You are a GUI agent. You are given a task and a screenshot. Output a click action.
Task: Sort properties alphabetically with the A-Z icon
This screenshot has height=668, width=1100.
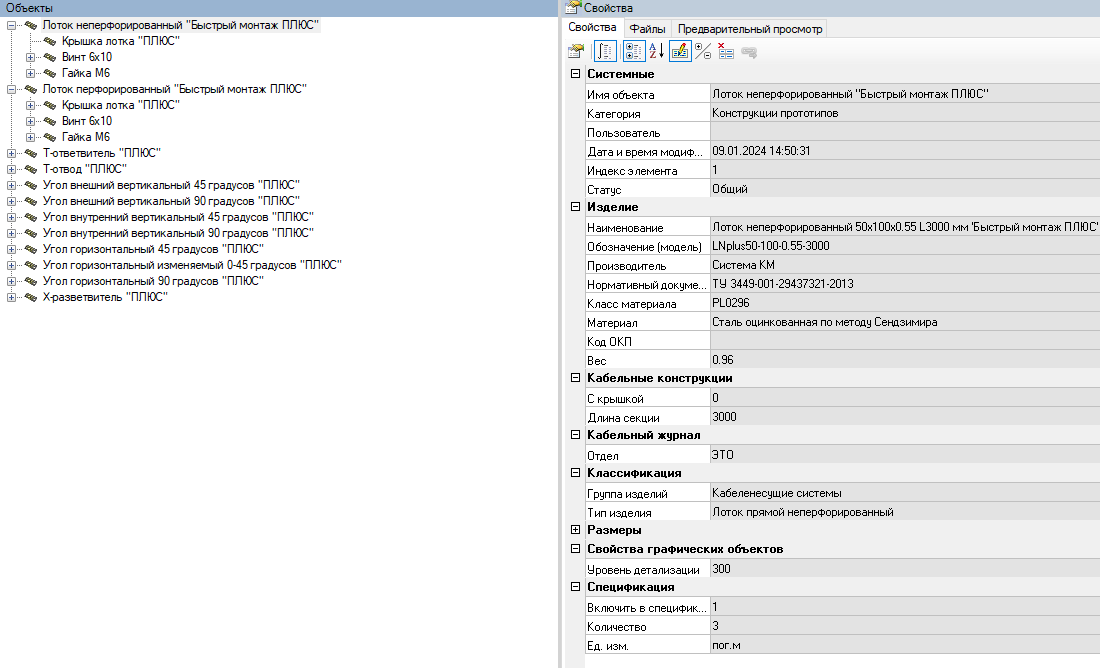657,51
